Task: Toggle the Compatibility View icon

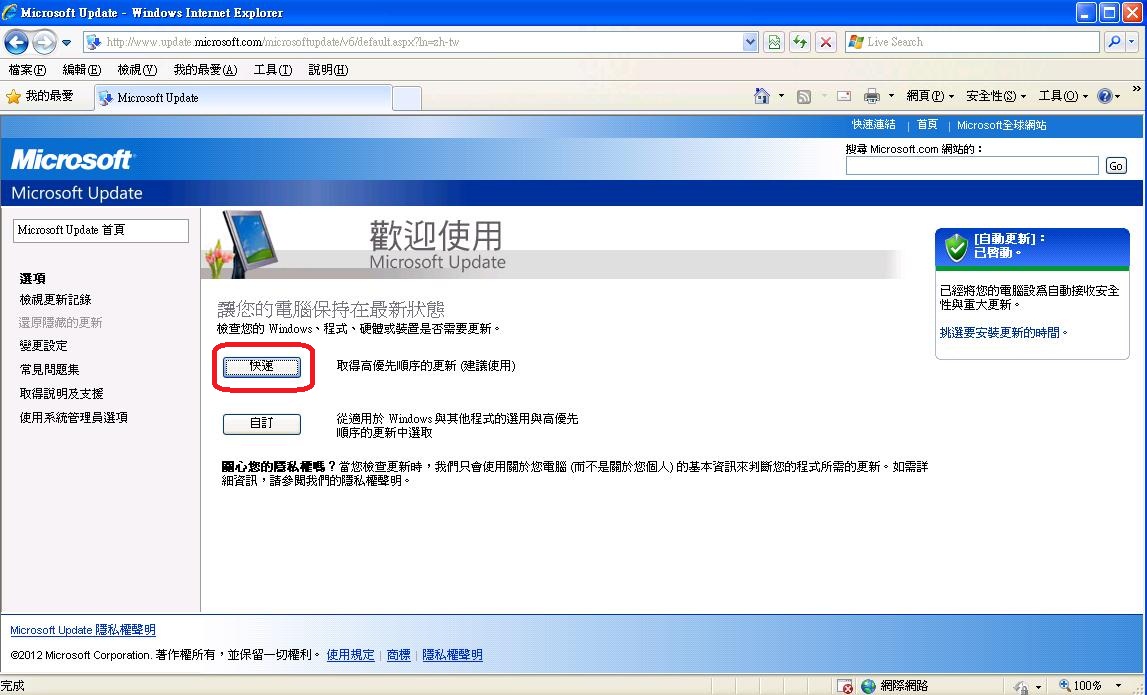Action: 774,42
